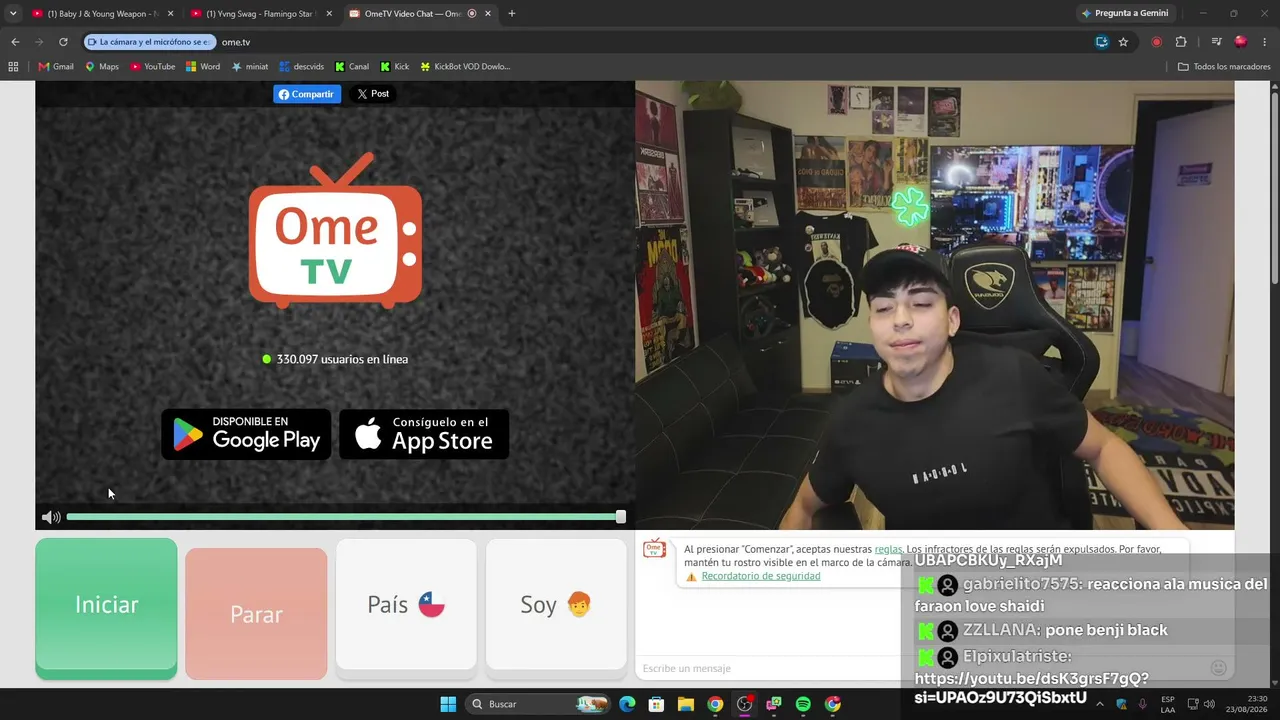This screenshot has height=720, width=1280.
Task: Bookmark this page with the star icon
Action: pos(1123,42)
